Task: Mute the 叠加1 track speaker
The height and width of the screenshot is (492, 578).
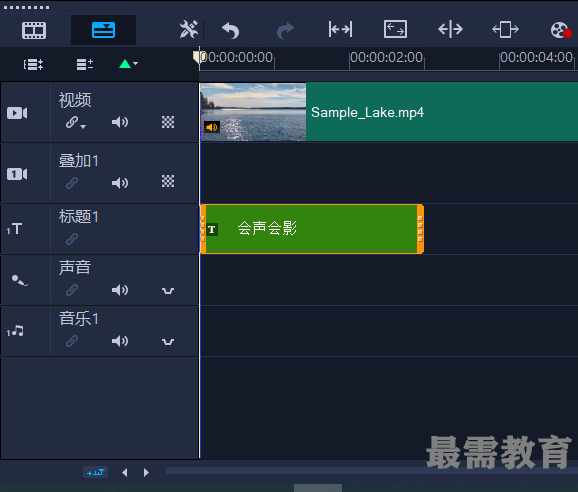Action: pyautogui.click(x=120, y=183)
